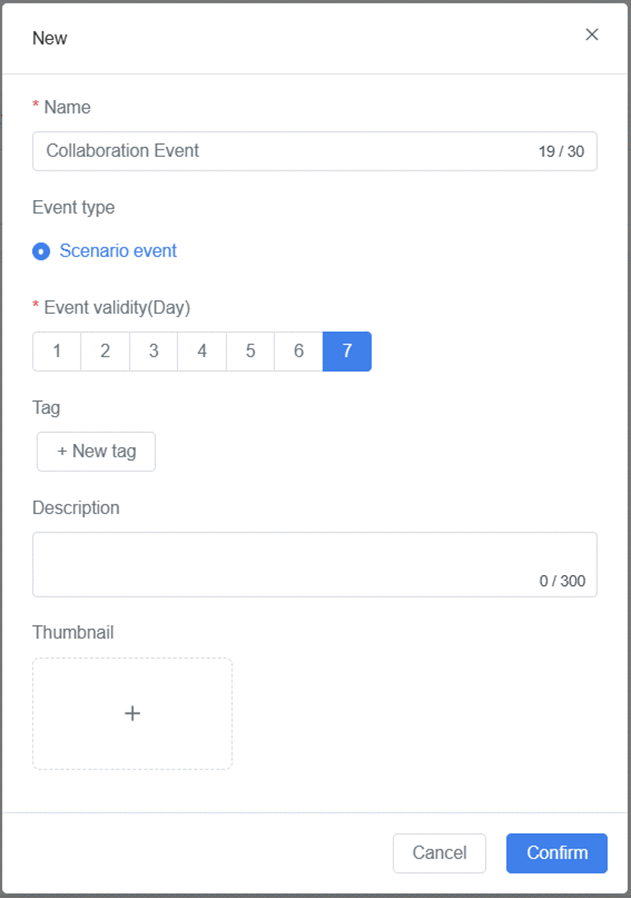This screenshot has height=898, width=631.
Task: Focus the Name input field
Action: point(280,151)
